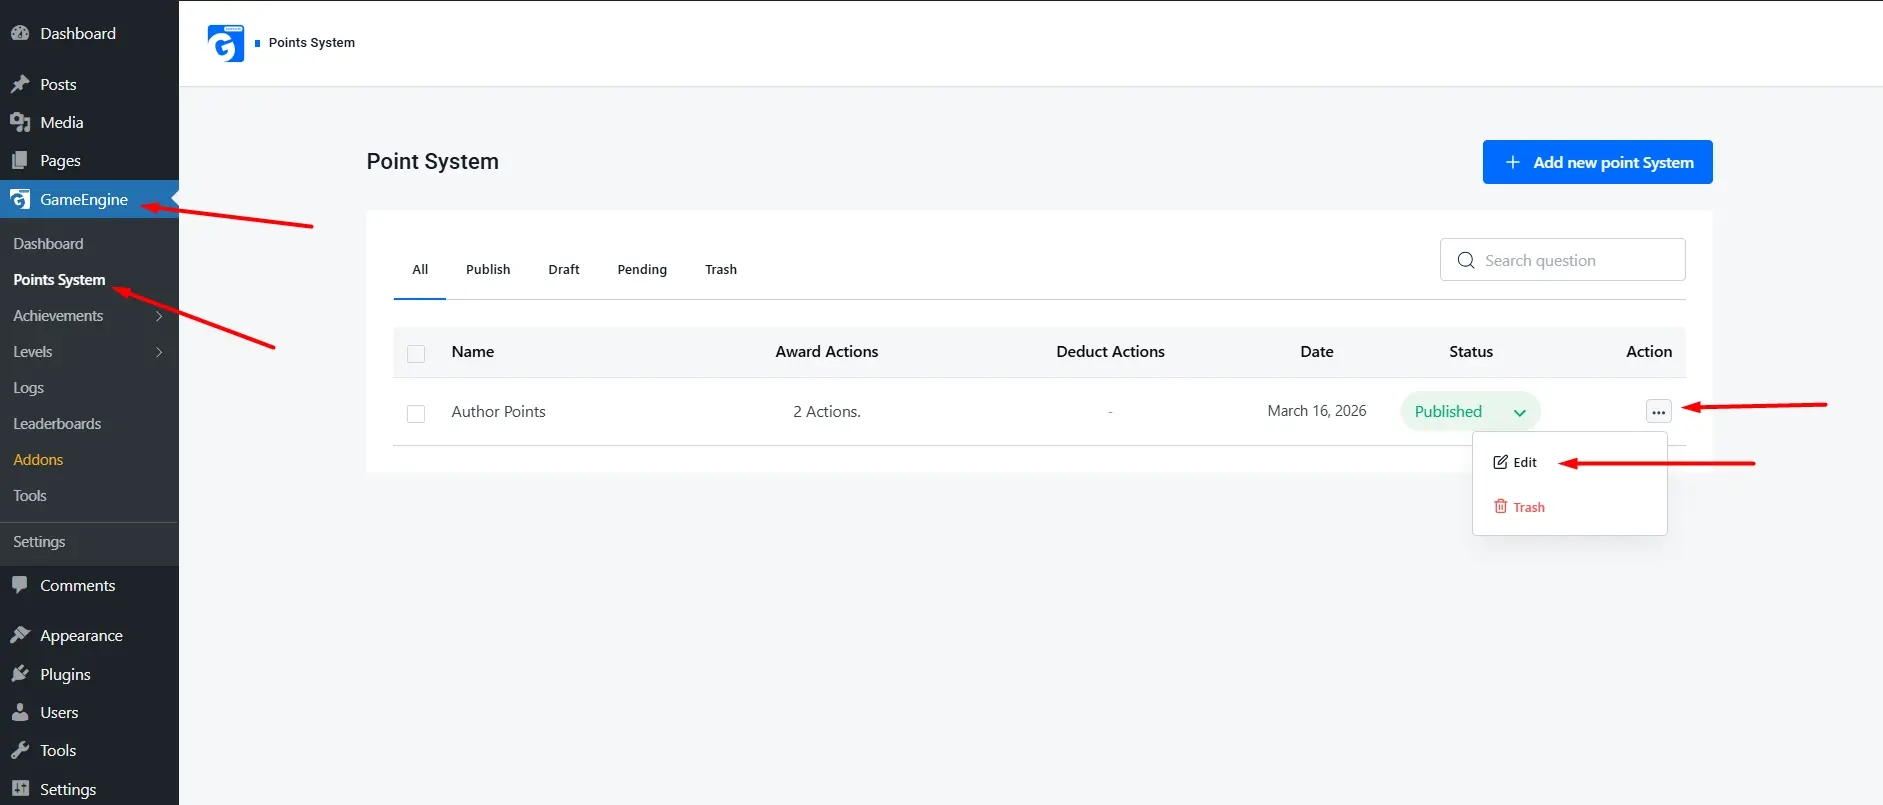Click the three-dots action icon for Author Points

tap(1659, 411)
